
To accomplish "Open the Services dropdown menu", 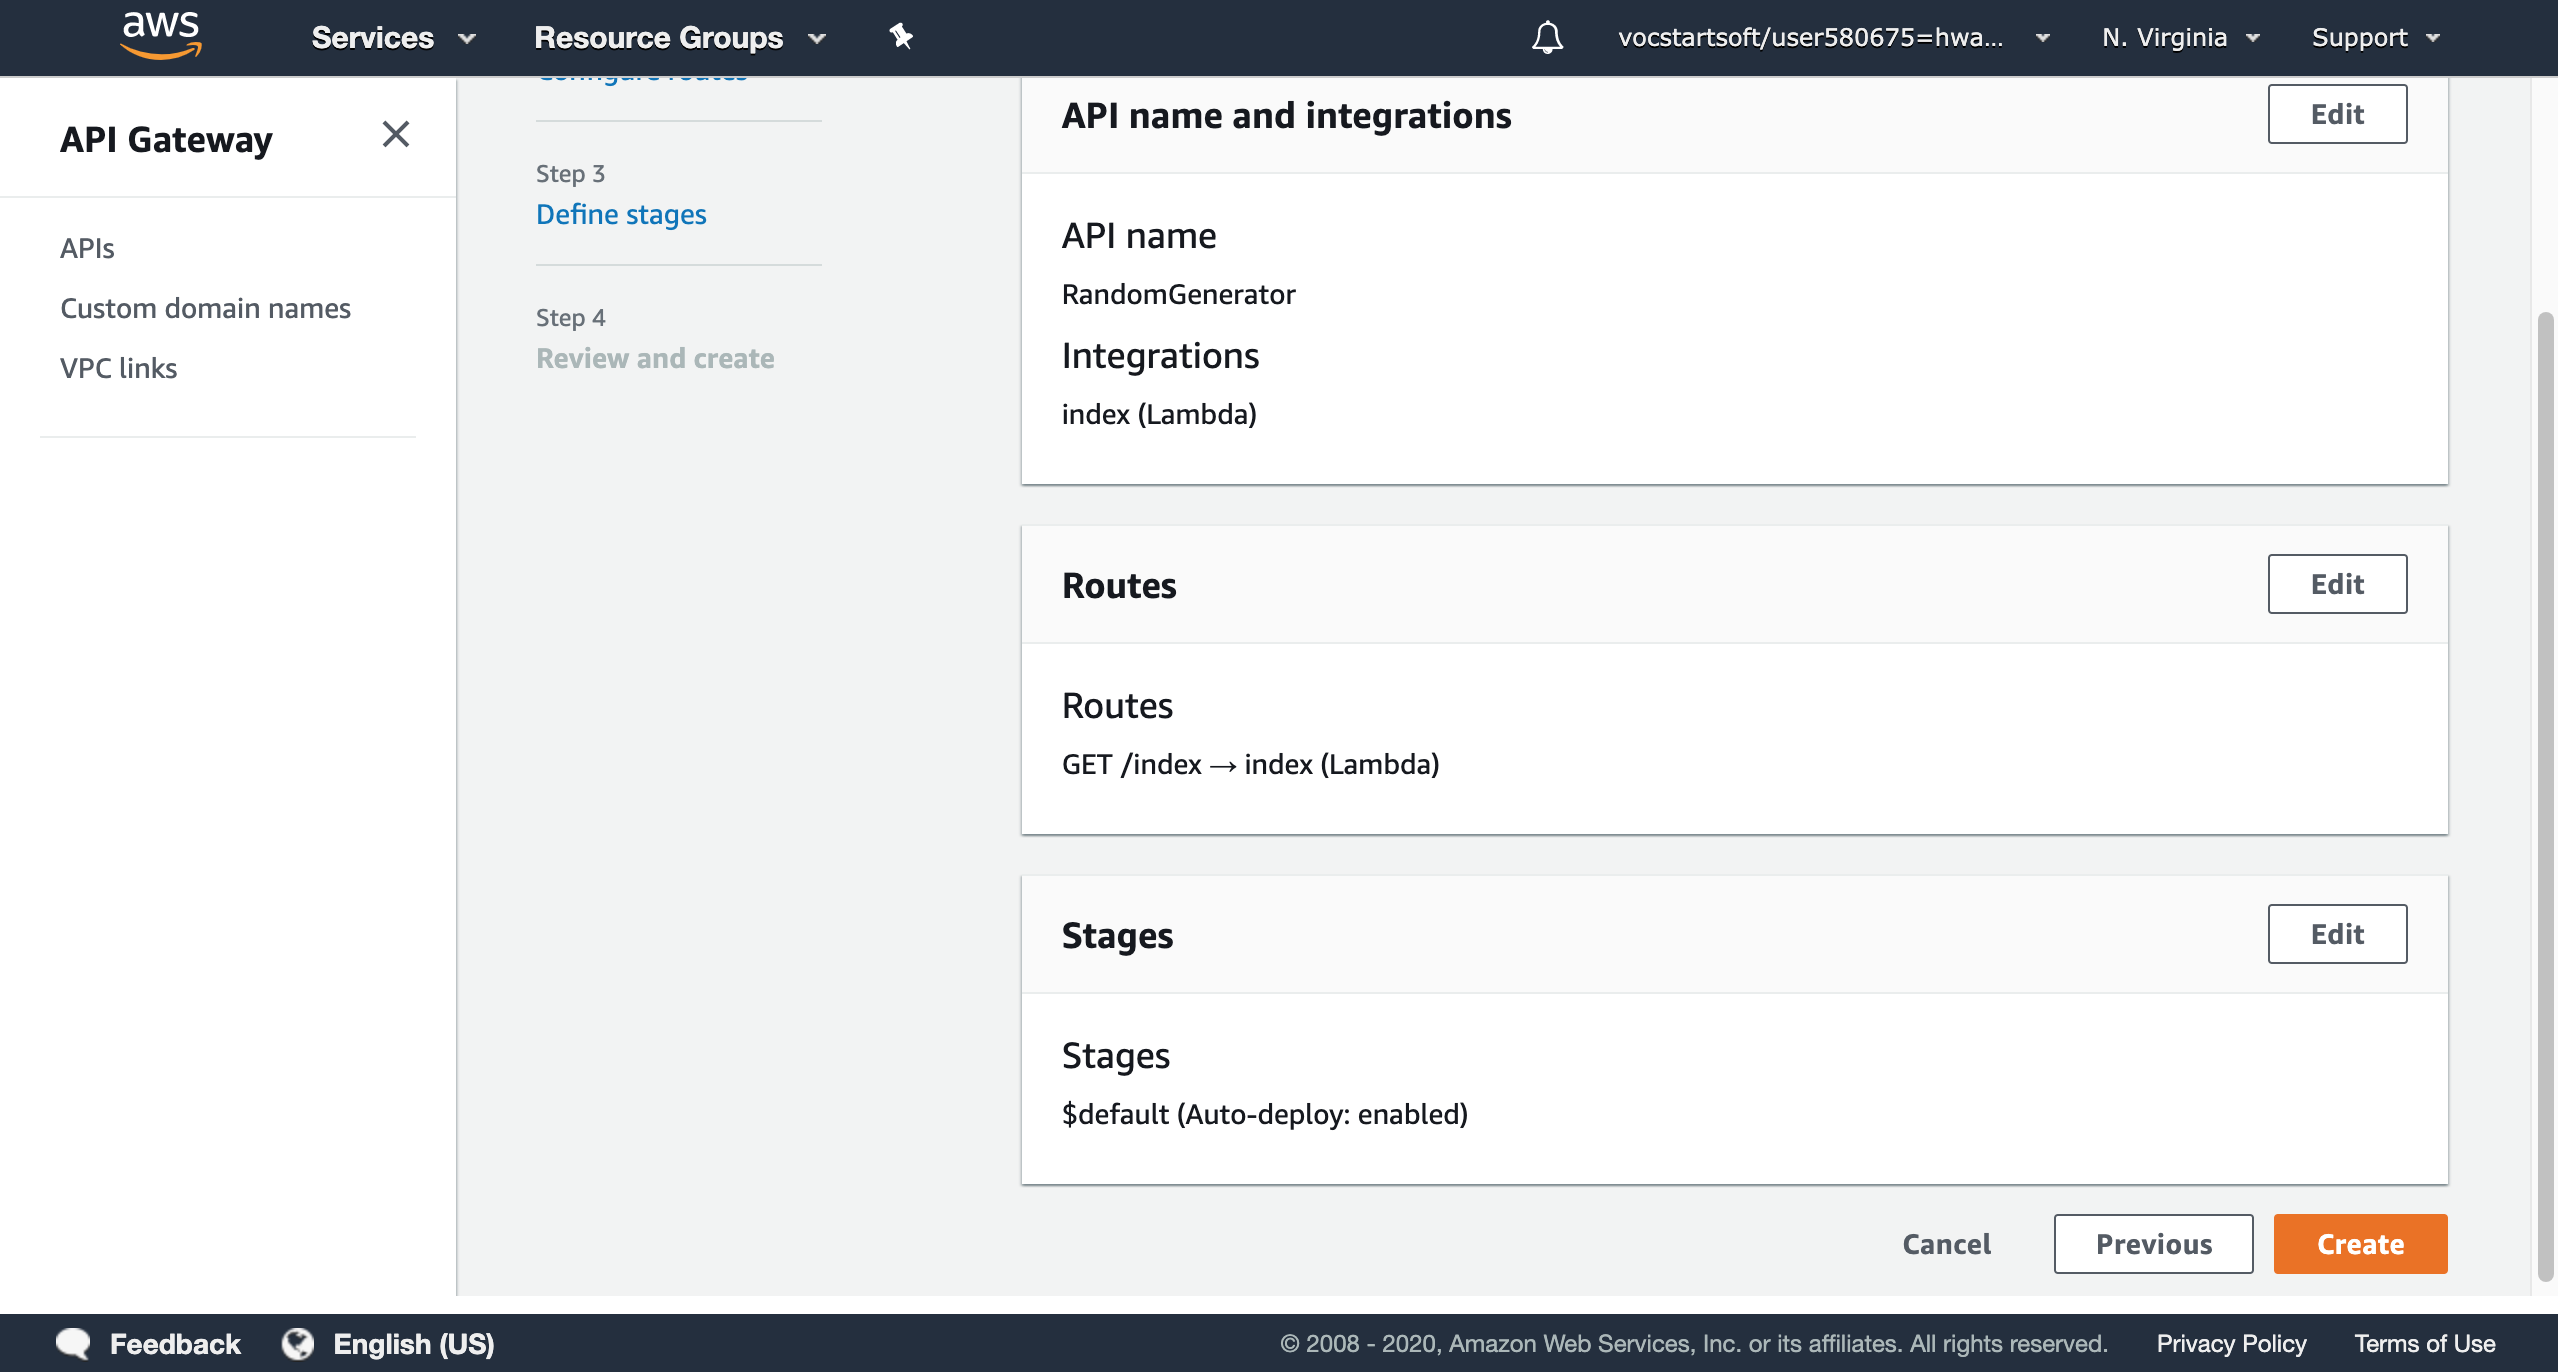I will pyautogui.click(x=393, y=38).
